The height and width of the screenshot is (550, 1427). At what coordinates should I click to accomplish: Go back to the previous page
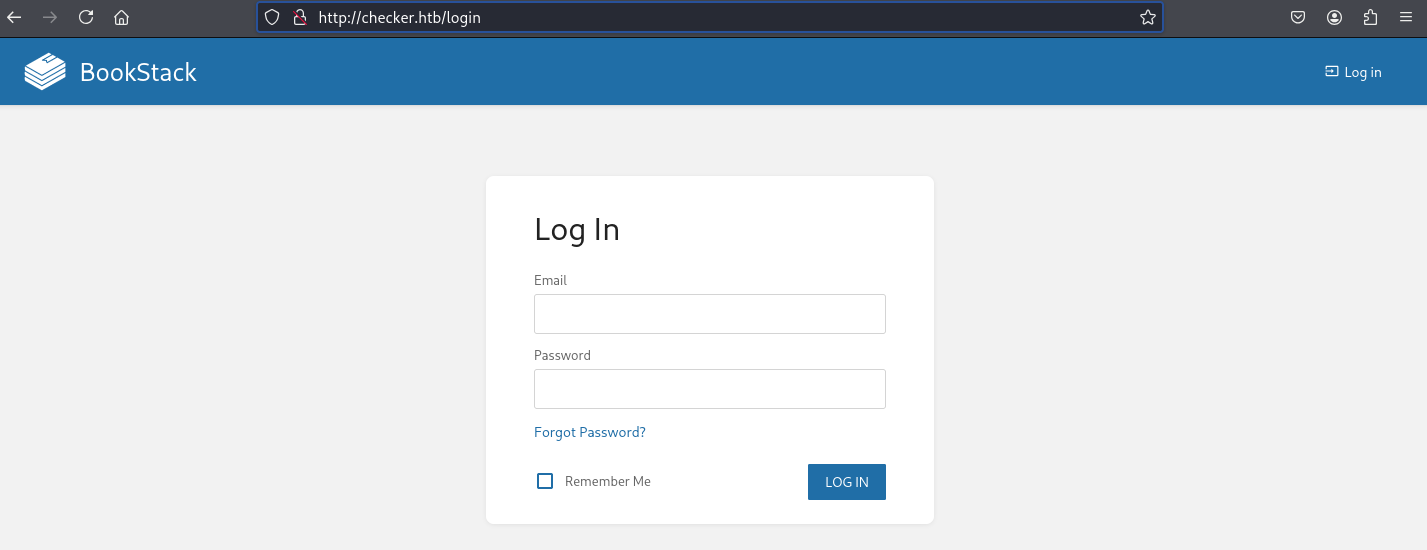tap(14, 17)
